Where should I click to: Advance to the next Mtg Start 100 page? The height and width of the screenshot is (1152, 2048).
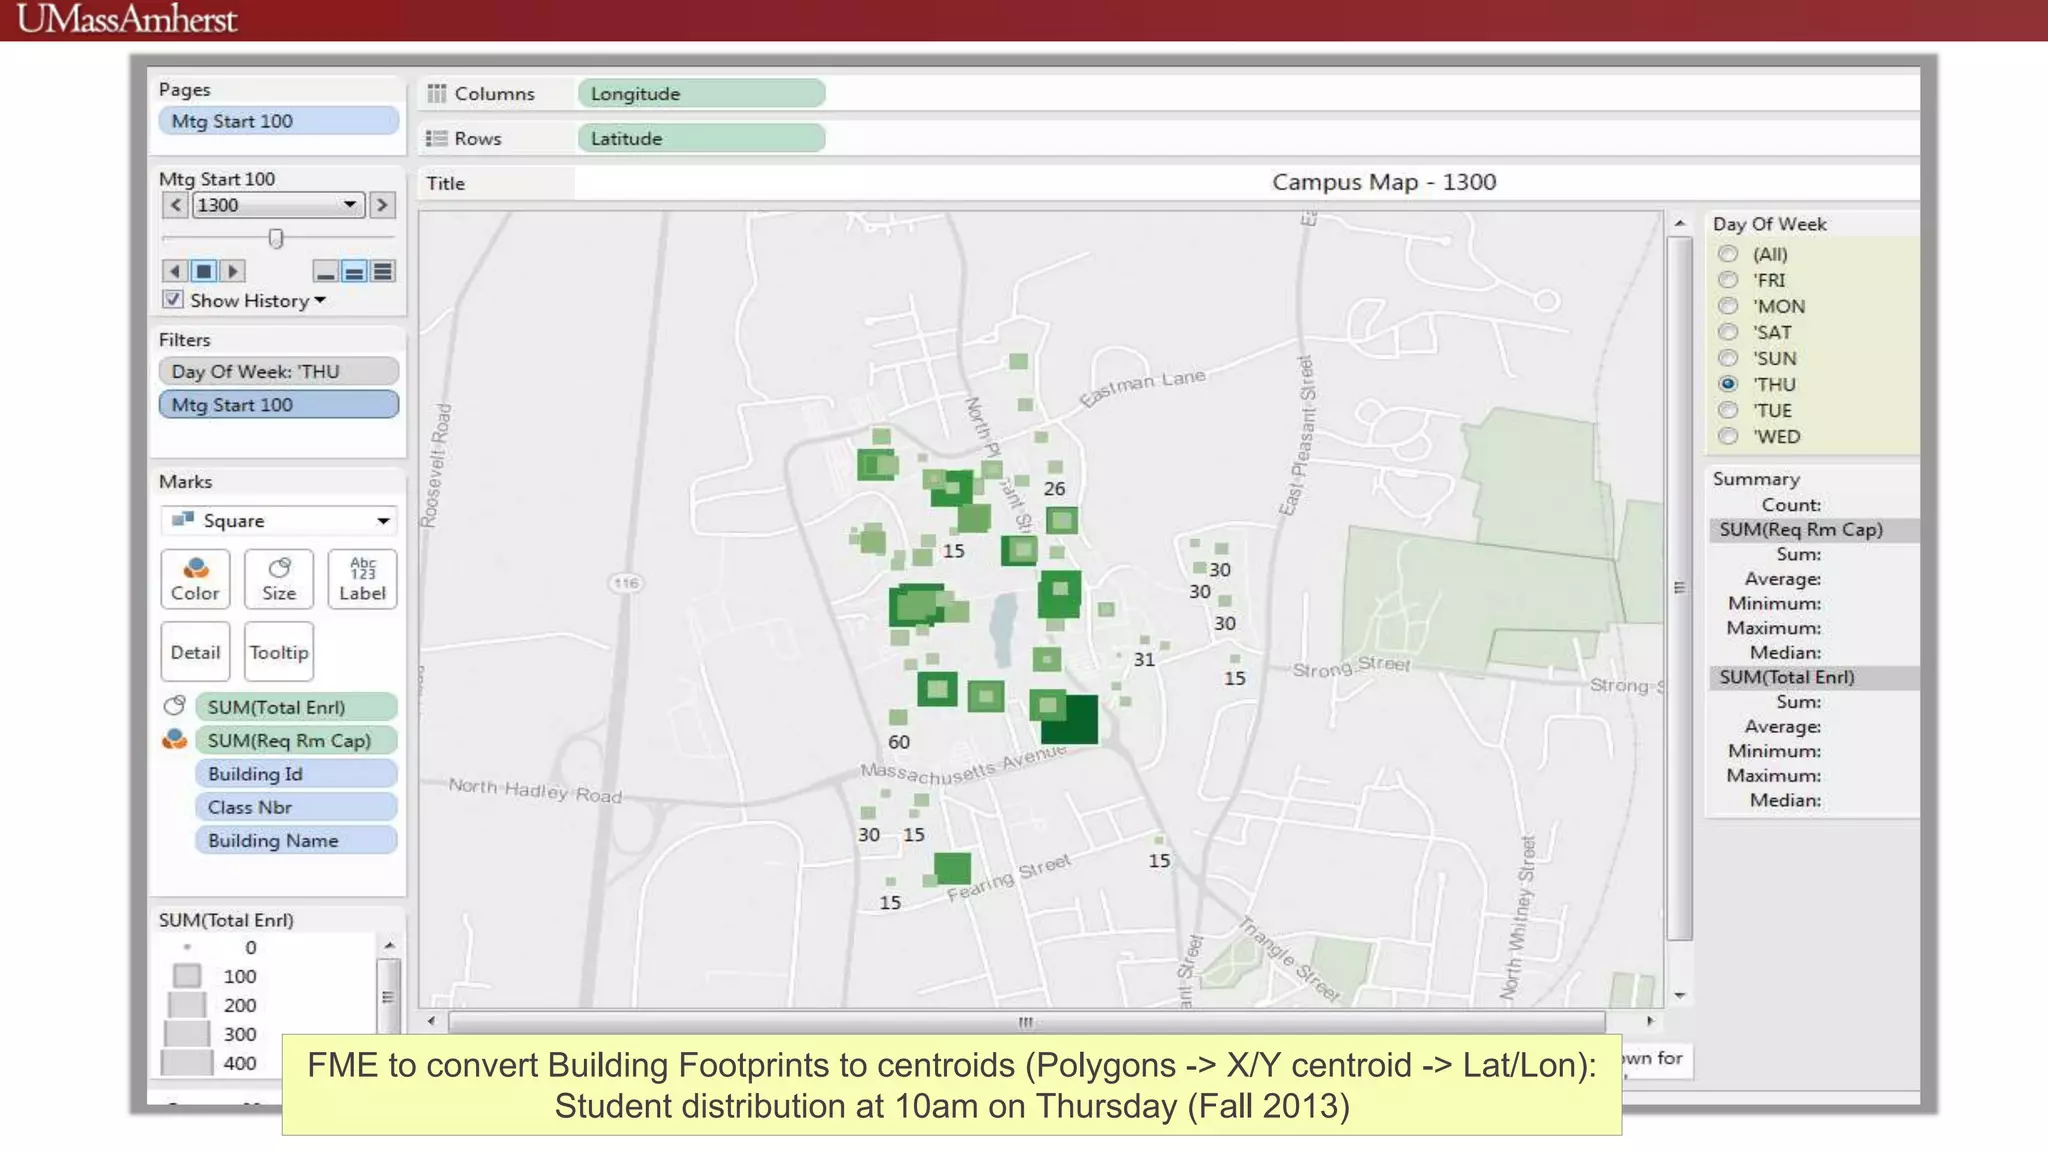(x=382, y=205)
